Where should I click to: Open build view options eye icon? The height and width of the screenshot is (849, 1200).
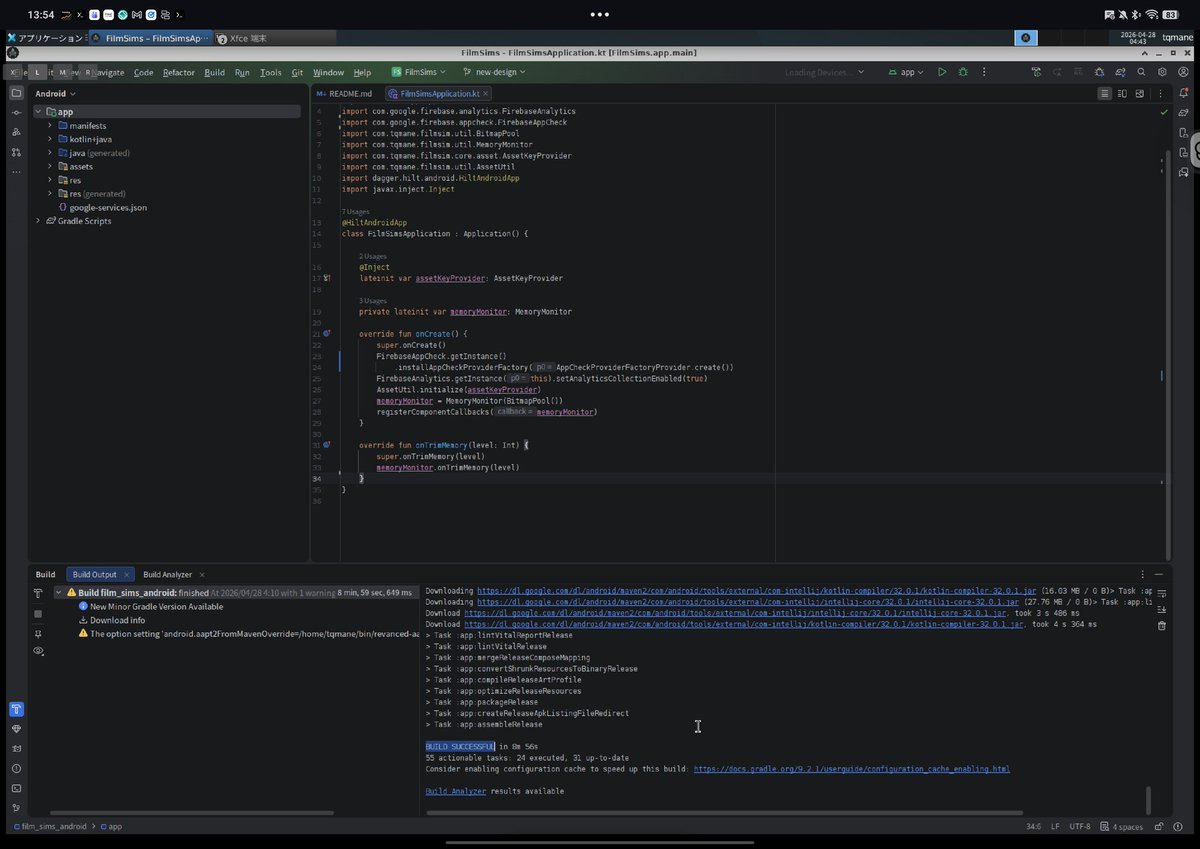[38, 651]
